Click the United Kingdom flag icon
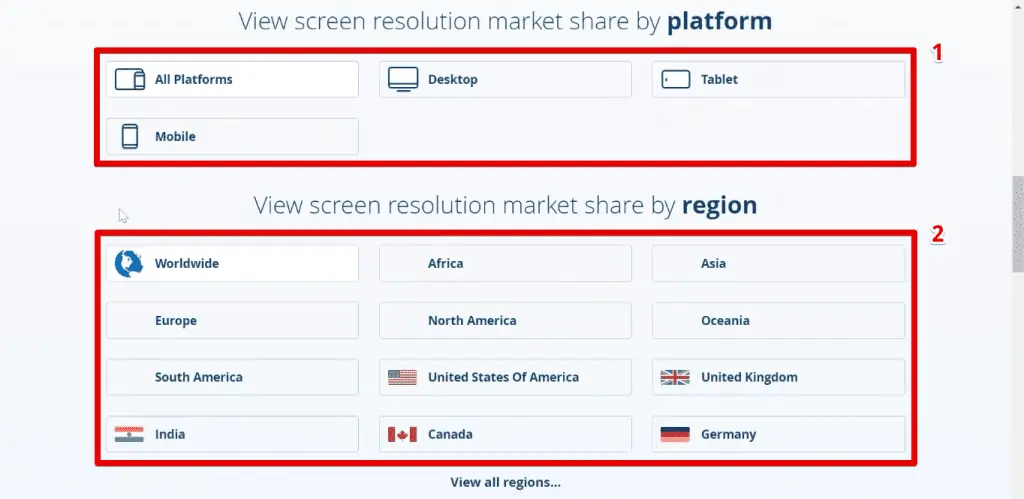 click(x=675, y=378)
